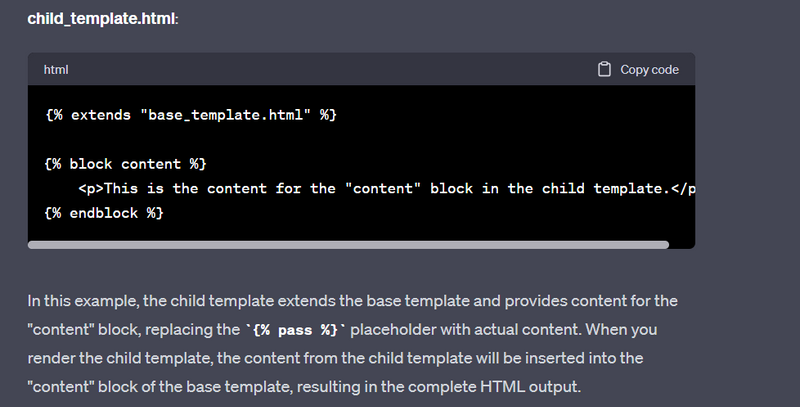Click the "{% endblock %}" code line
The width and height of the screenshot is (800, 407).
point(104,213)
